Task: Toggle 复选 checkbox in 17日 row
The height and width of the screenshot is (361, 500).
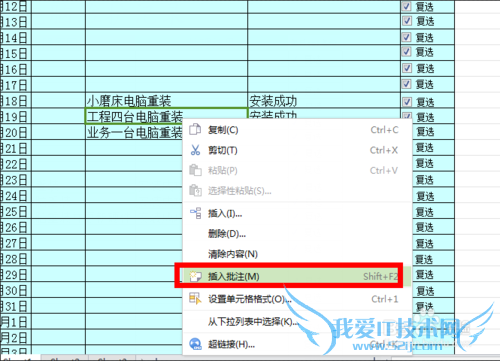Action: [407, 84]
